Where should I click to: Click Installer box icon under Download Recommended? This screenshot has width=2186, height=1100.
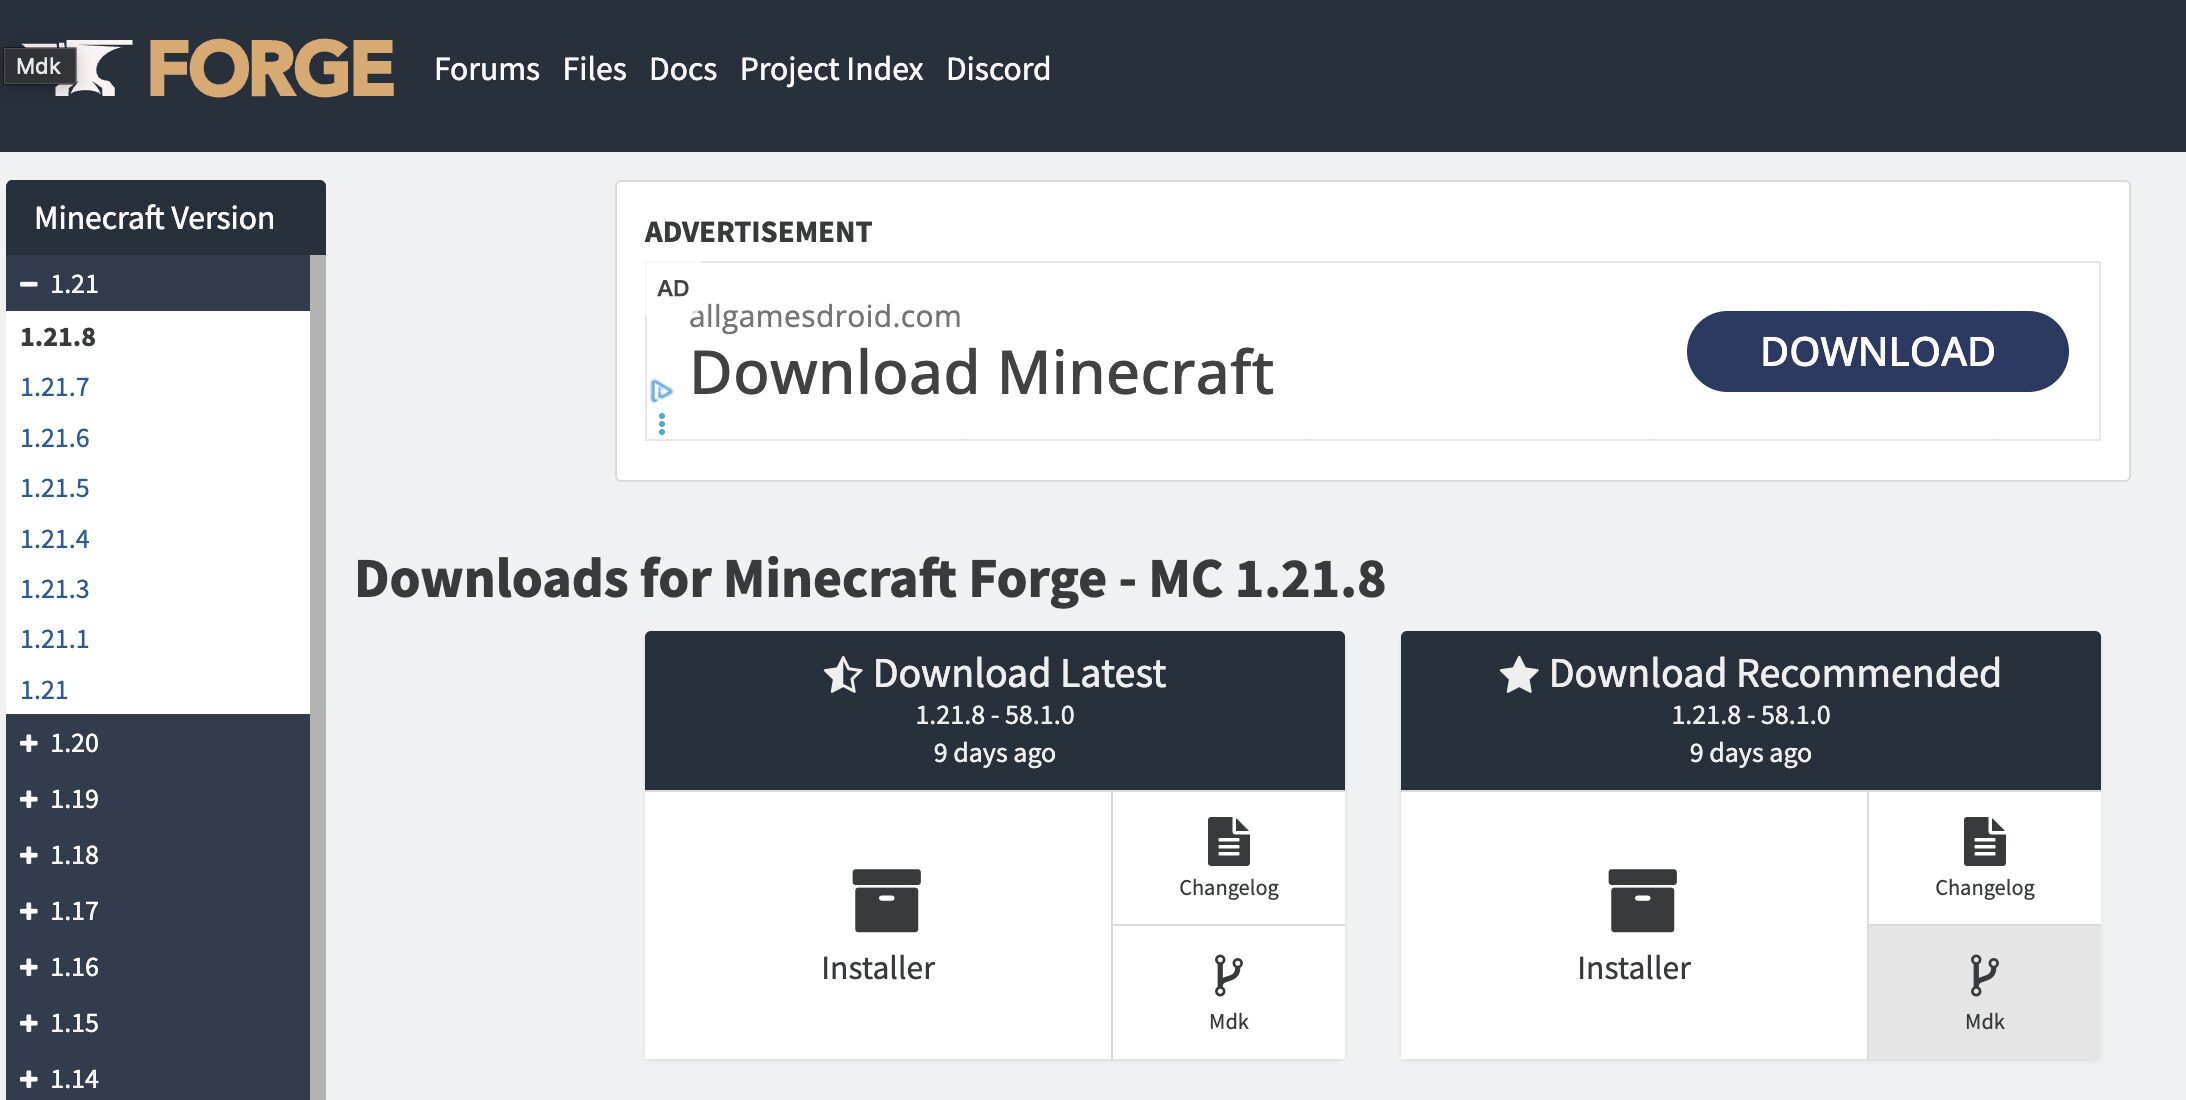1641,900
